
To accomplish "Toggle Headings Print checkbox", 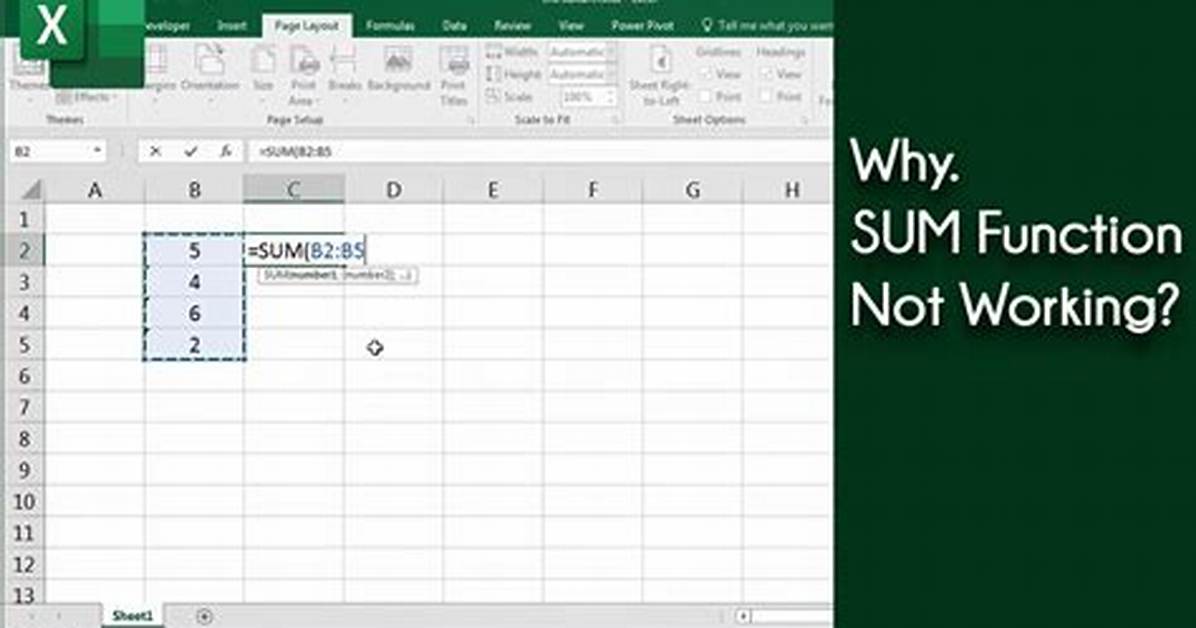I will tap(767, 96).
